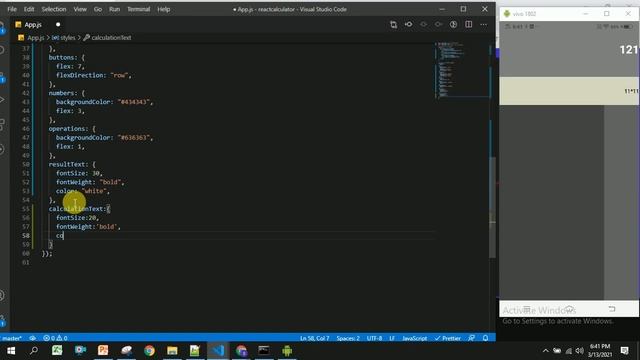Tap the home button in vivo 1802 window

(569, 309)
